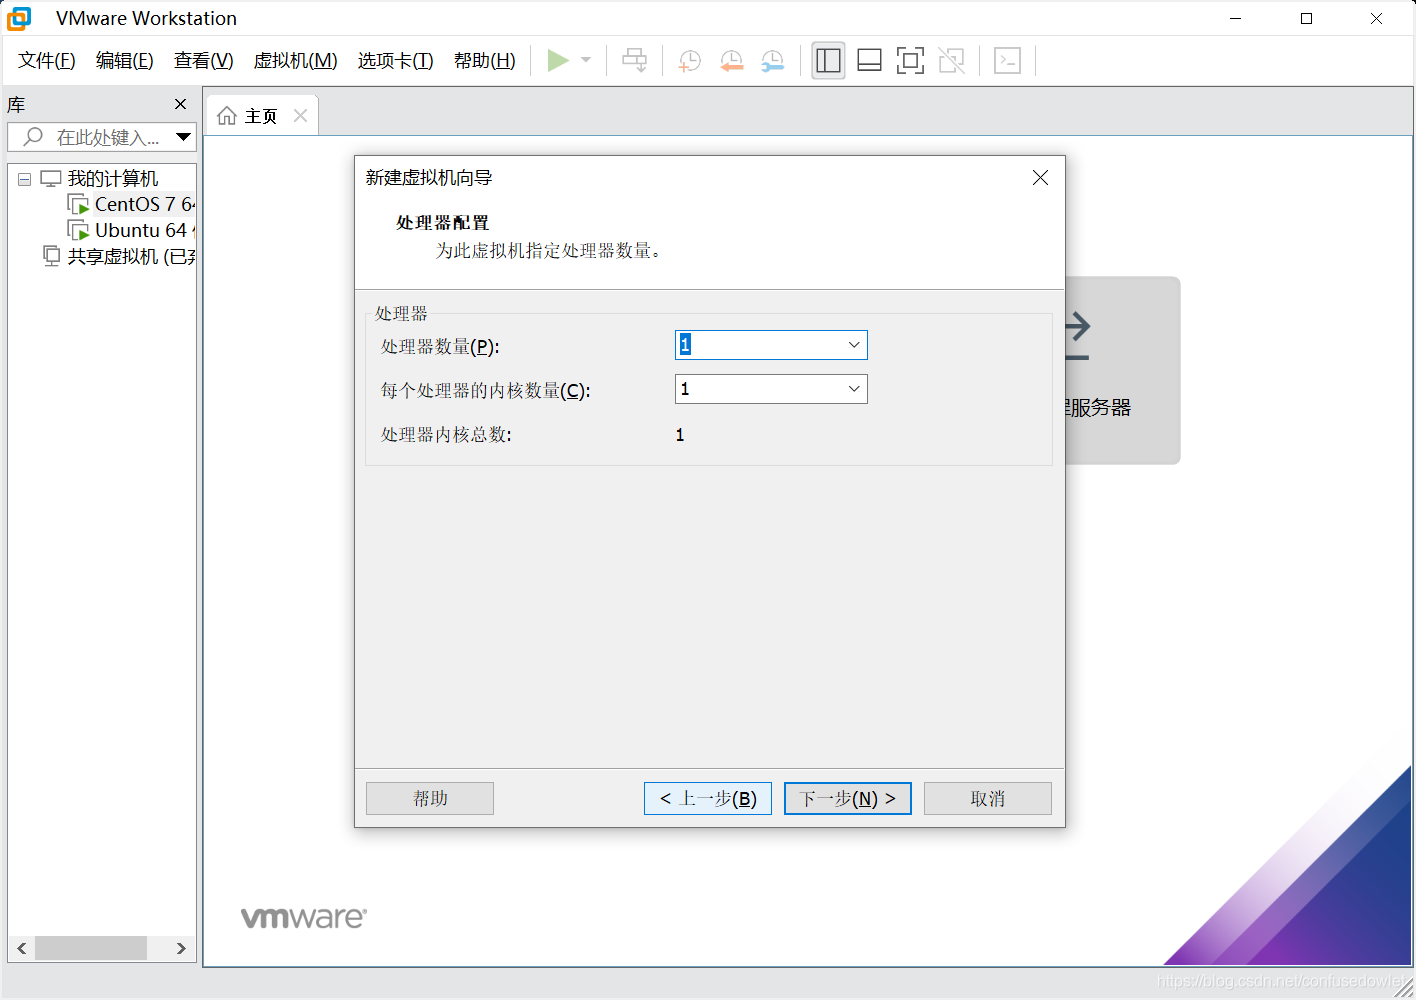Switch to the 主页 tab
The image size is (1416, 1000).
point(261,116)
